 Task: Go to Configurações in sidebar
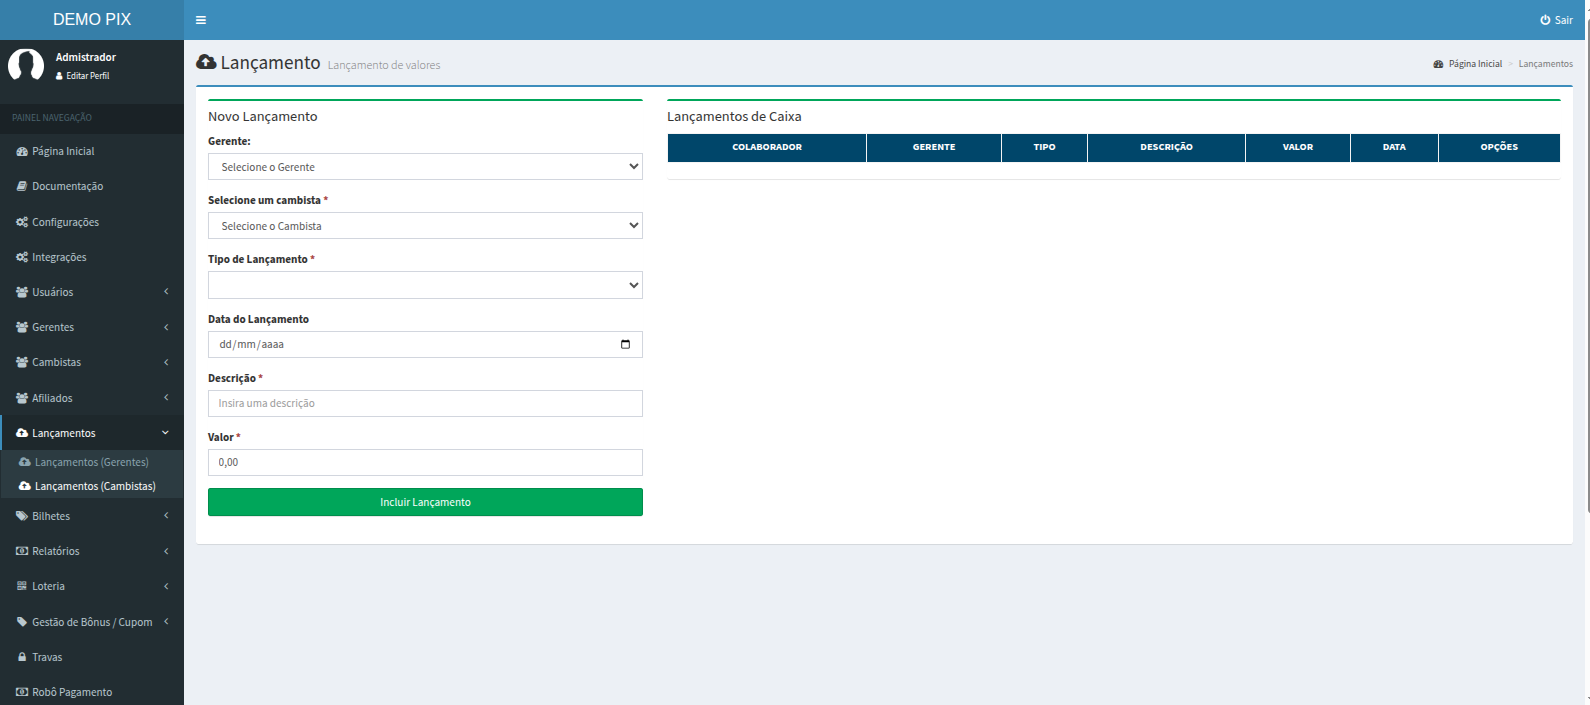[65, 222]
